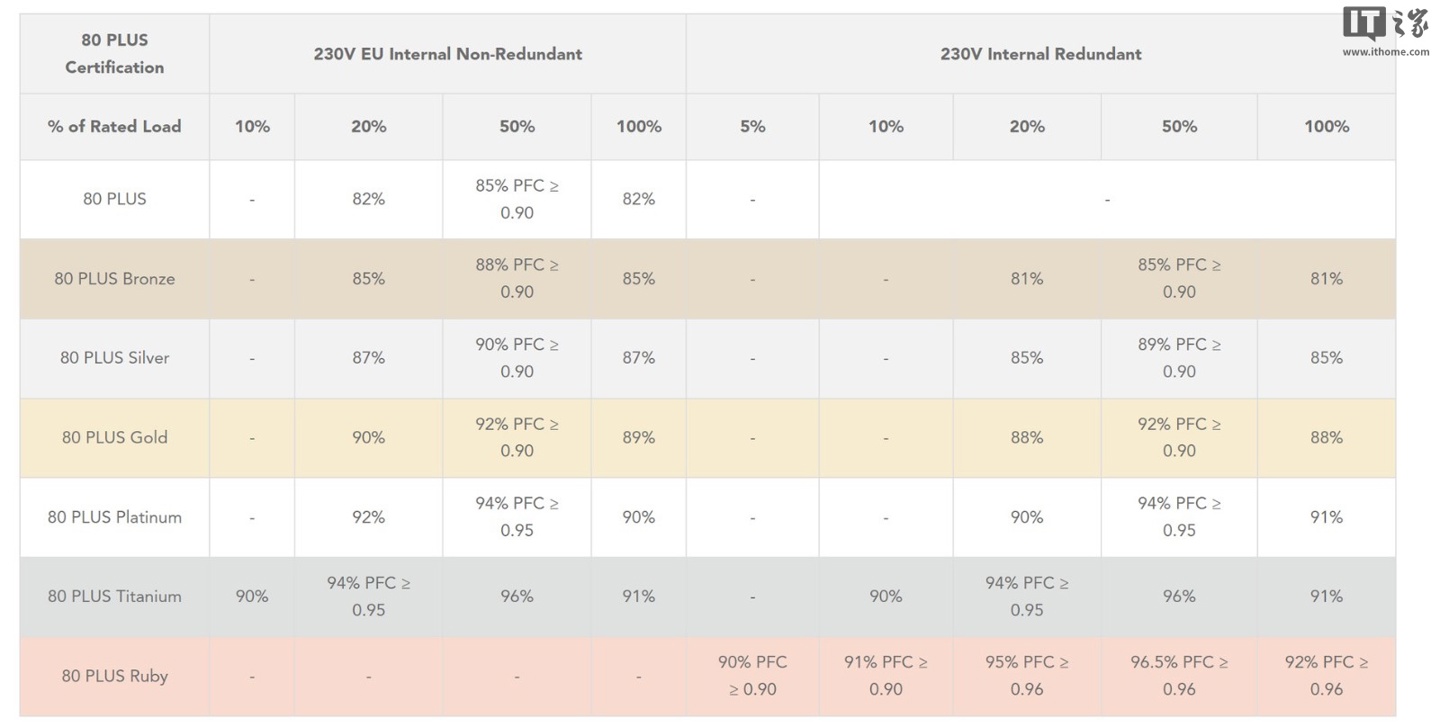
Task: Select the 80 PLUS Platinum row label
Action: 115,517
